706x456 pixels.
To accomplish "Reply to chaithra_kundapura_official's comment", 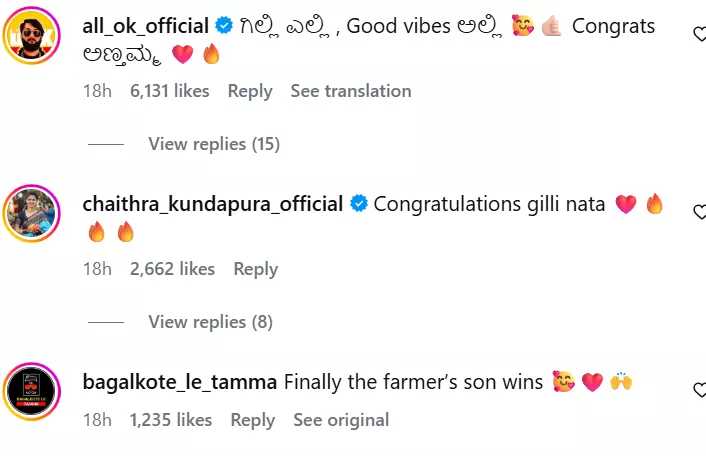I will (x=255, y=268).
